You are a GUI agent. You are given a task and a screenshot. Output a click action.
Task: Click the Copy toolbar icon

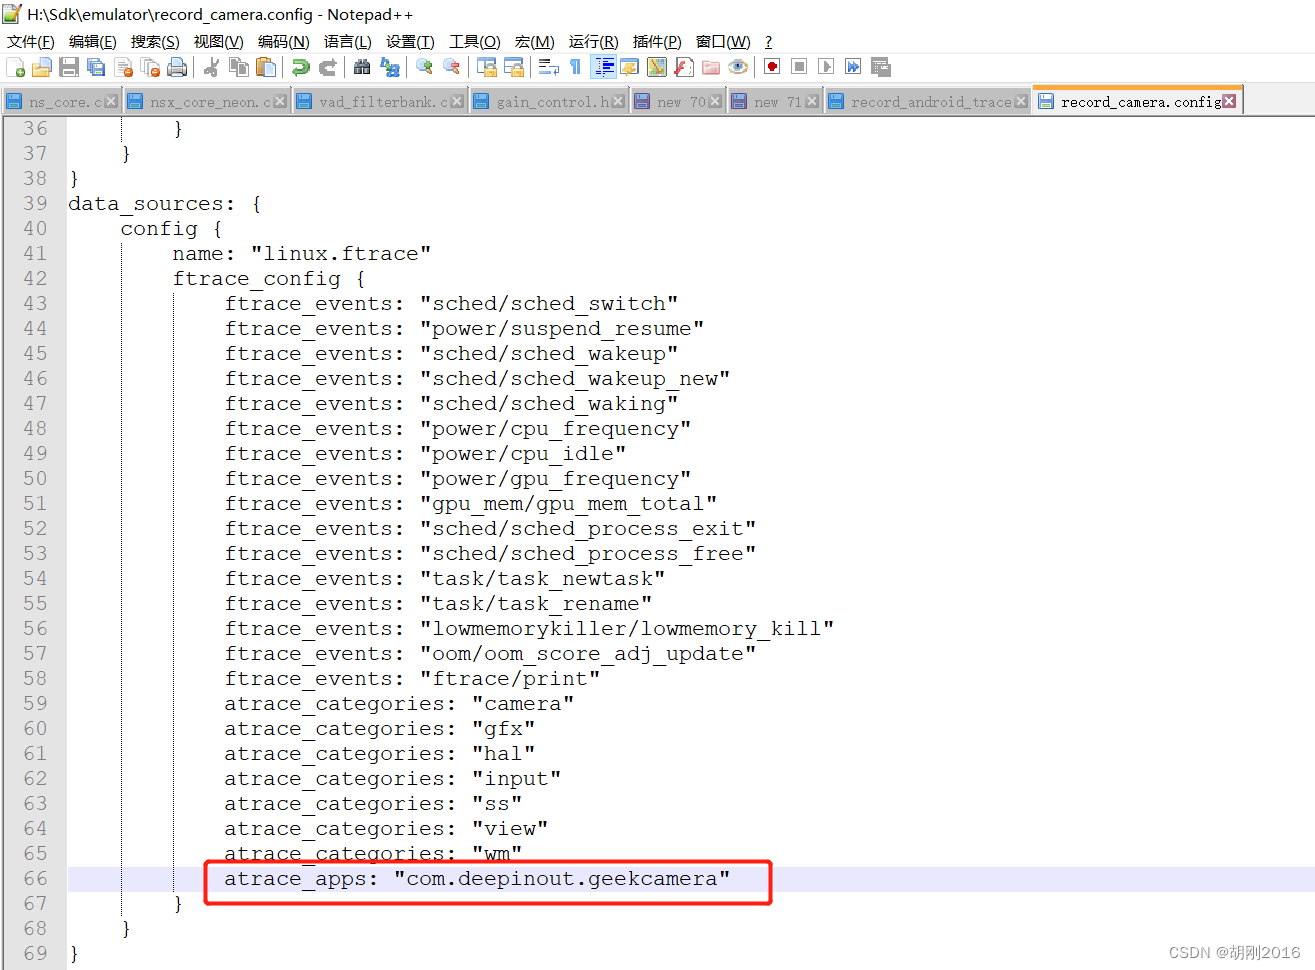pyautogui.click(x=239, y=67)
